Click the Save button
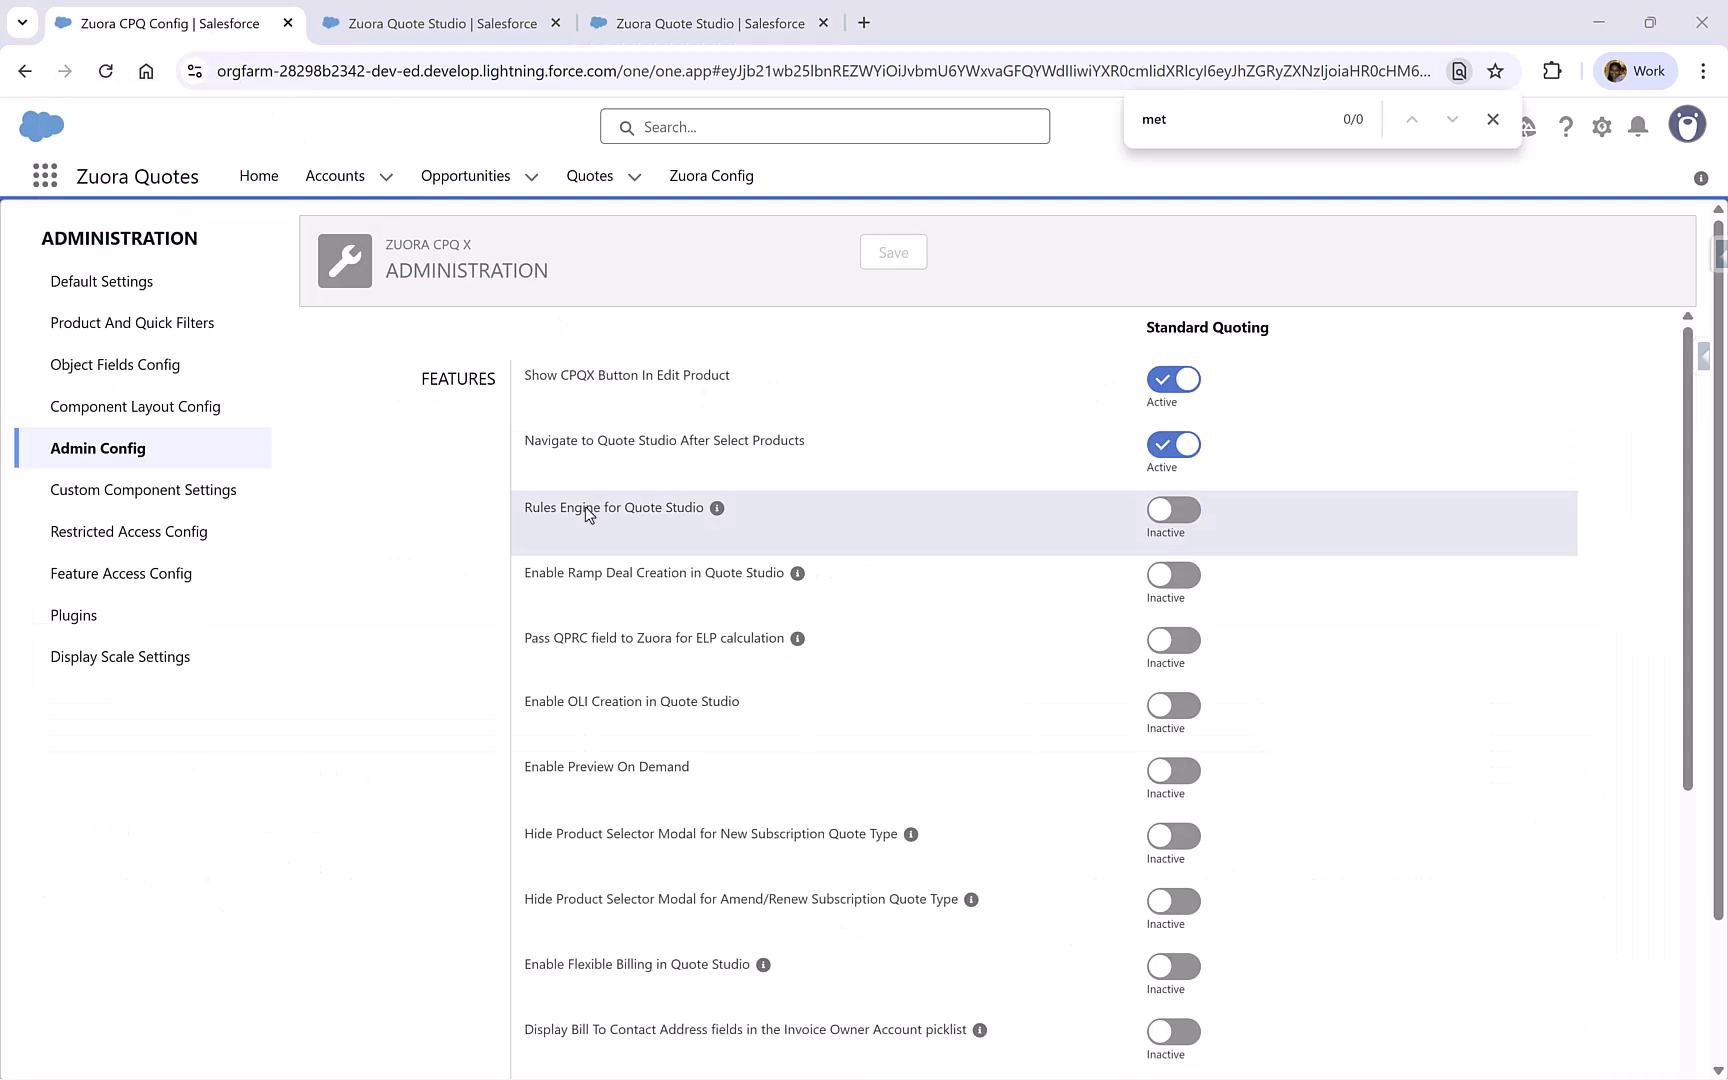The width and height of the screenshot is (1728, 1080). click(893, 252)
